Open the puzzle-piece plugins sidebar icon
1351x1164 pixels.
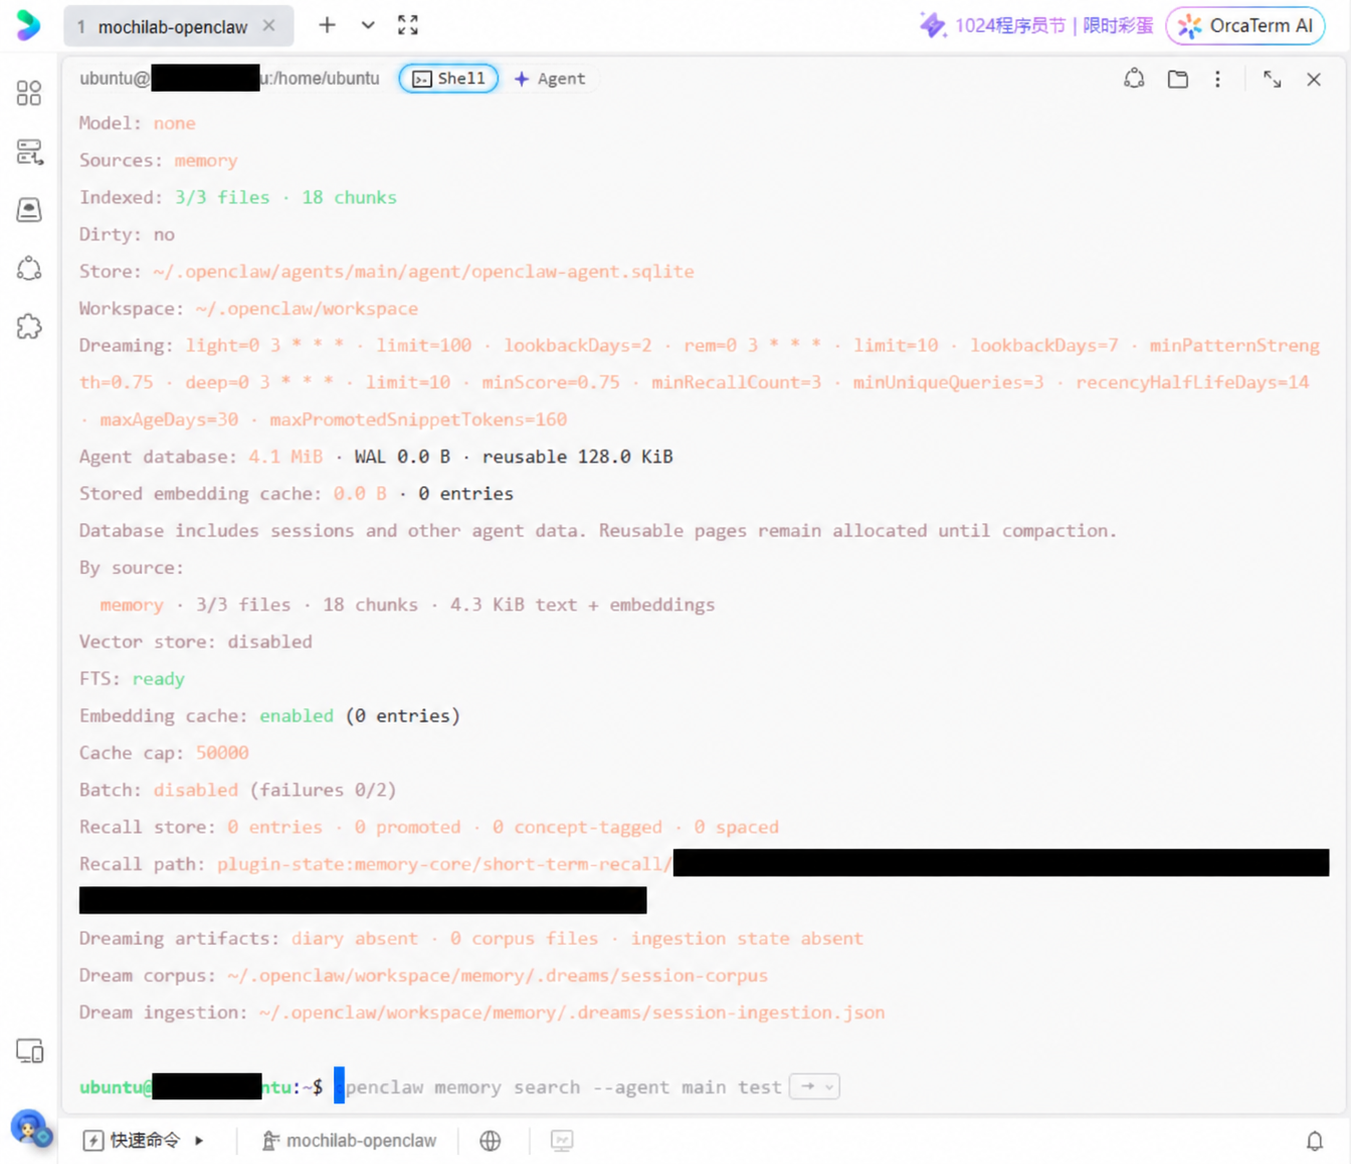click(29, 326)
